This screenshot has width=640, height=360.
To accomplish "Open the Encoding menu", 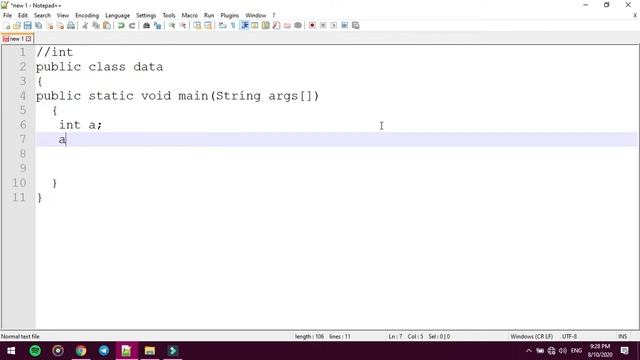I will click(x=87, y=16).
